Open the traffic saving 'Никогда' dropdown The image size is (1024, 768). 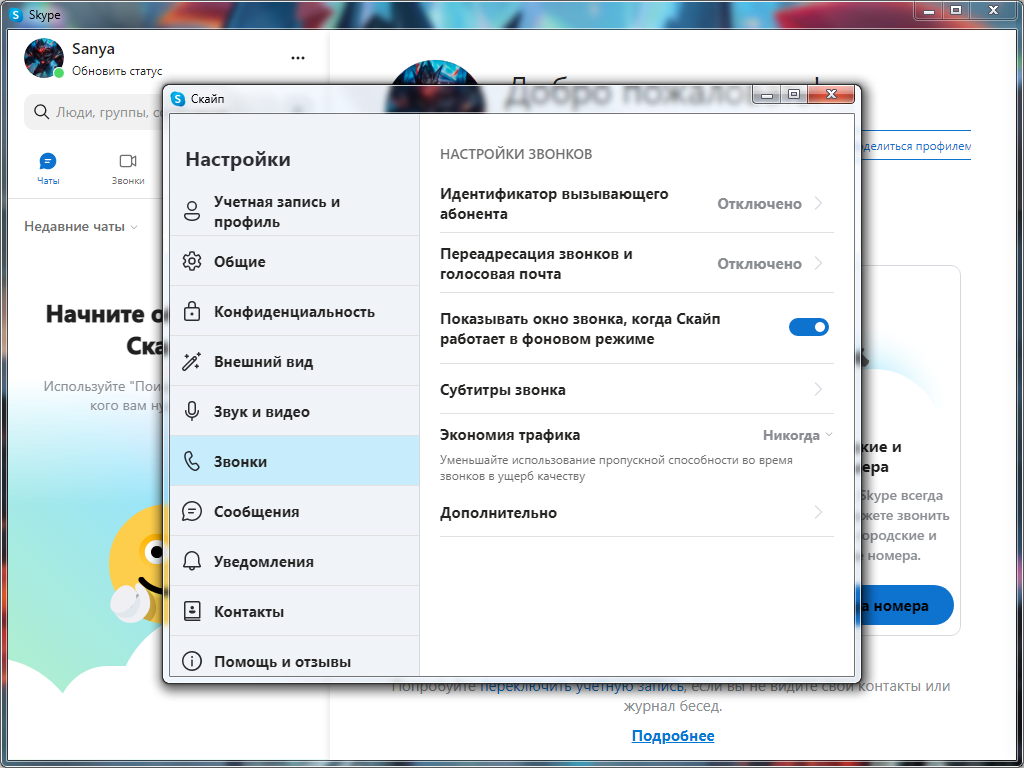[797, 435]
